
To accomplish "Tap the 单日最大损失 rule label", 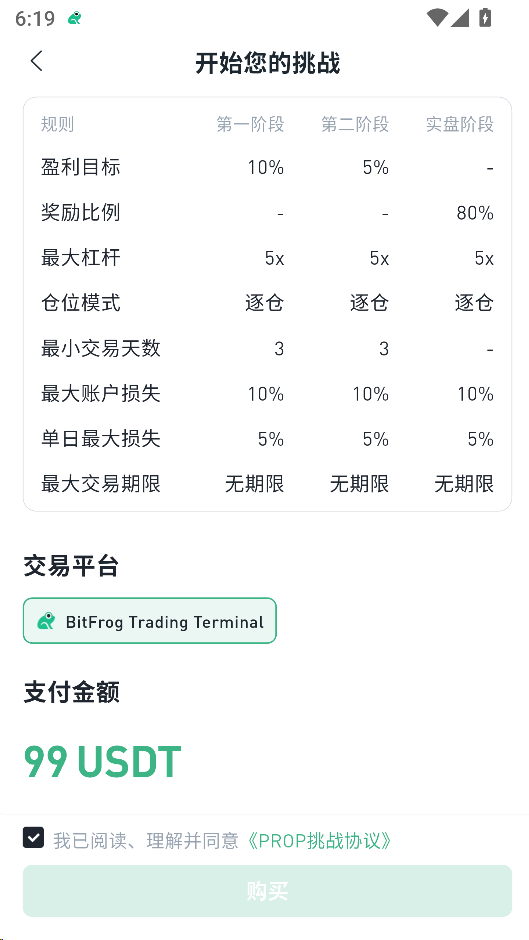I will (101, 439).
